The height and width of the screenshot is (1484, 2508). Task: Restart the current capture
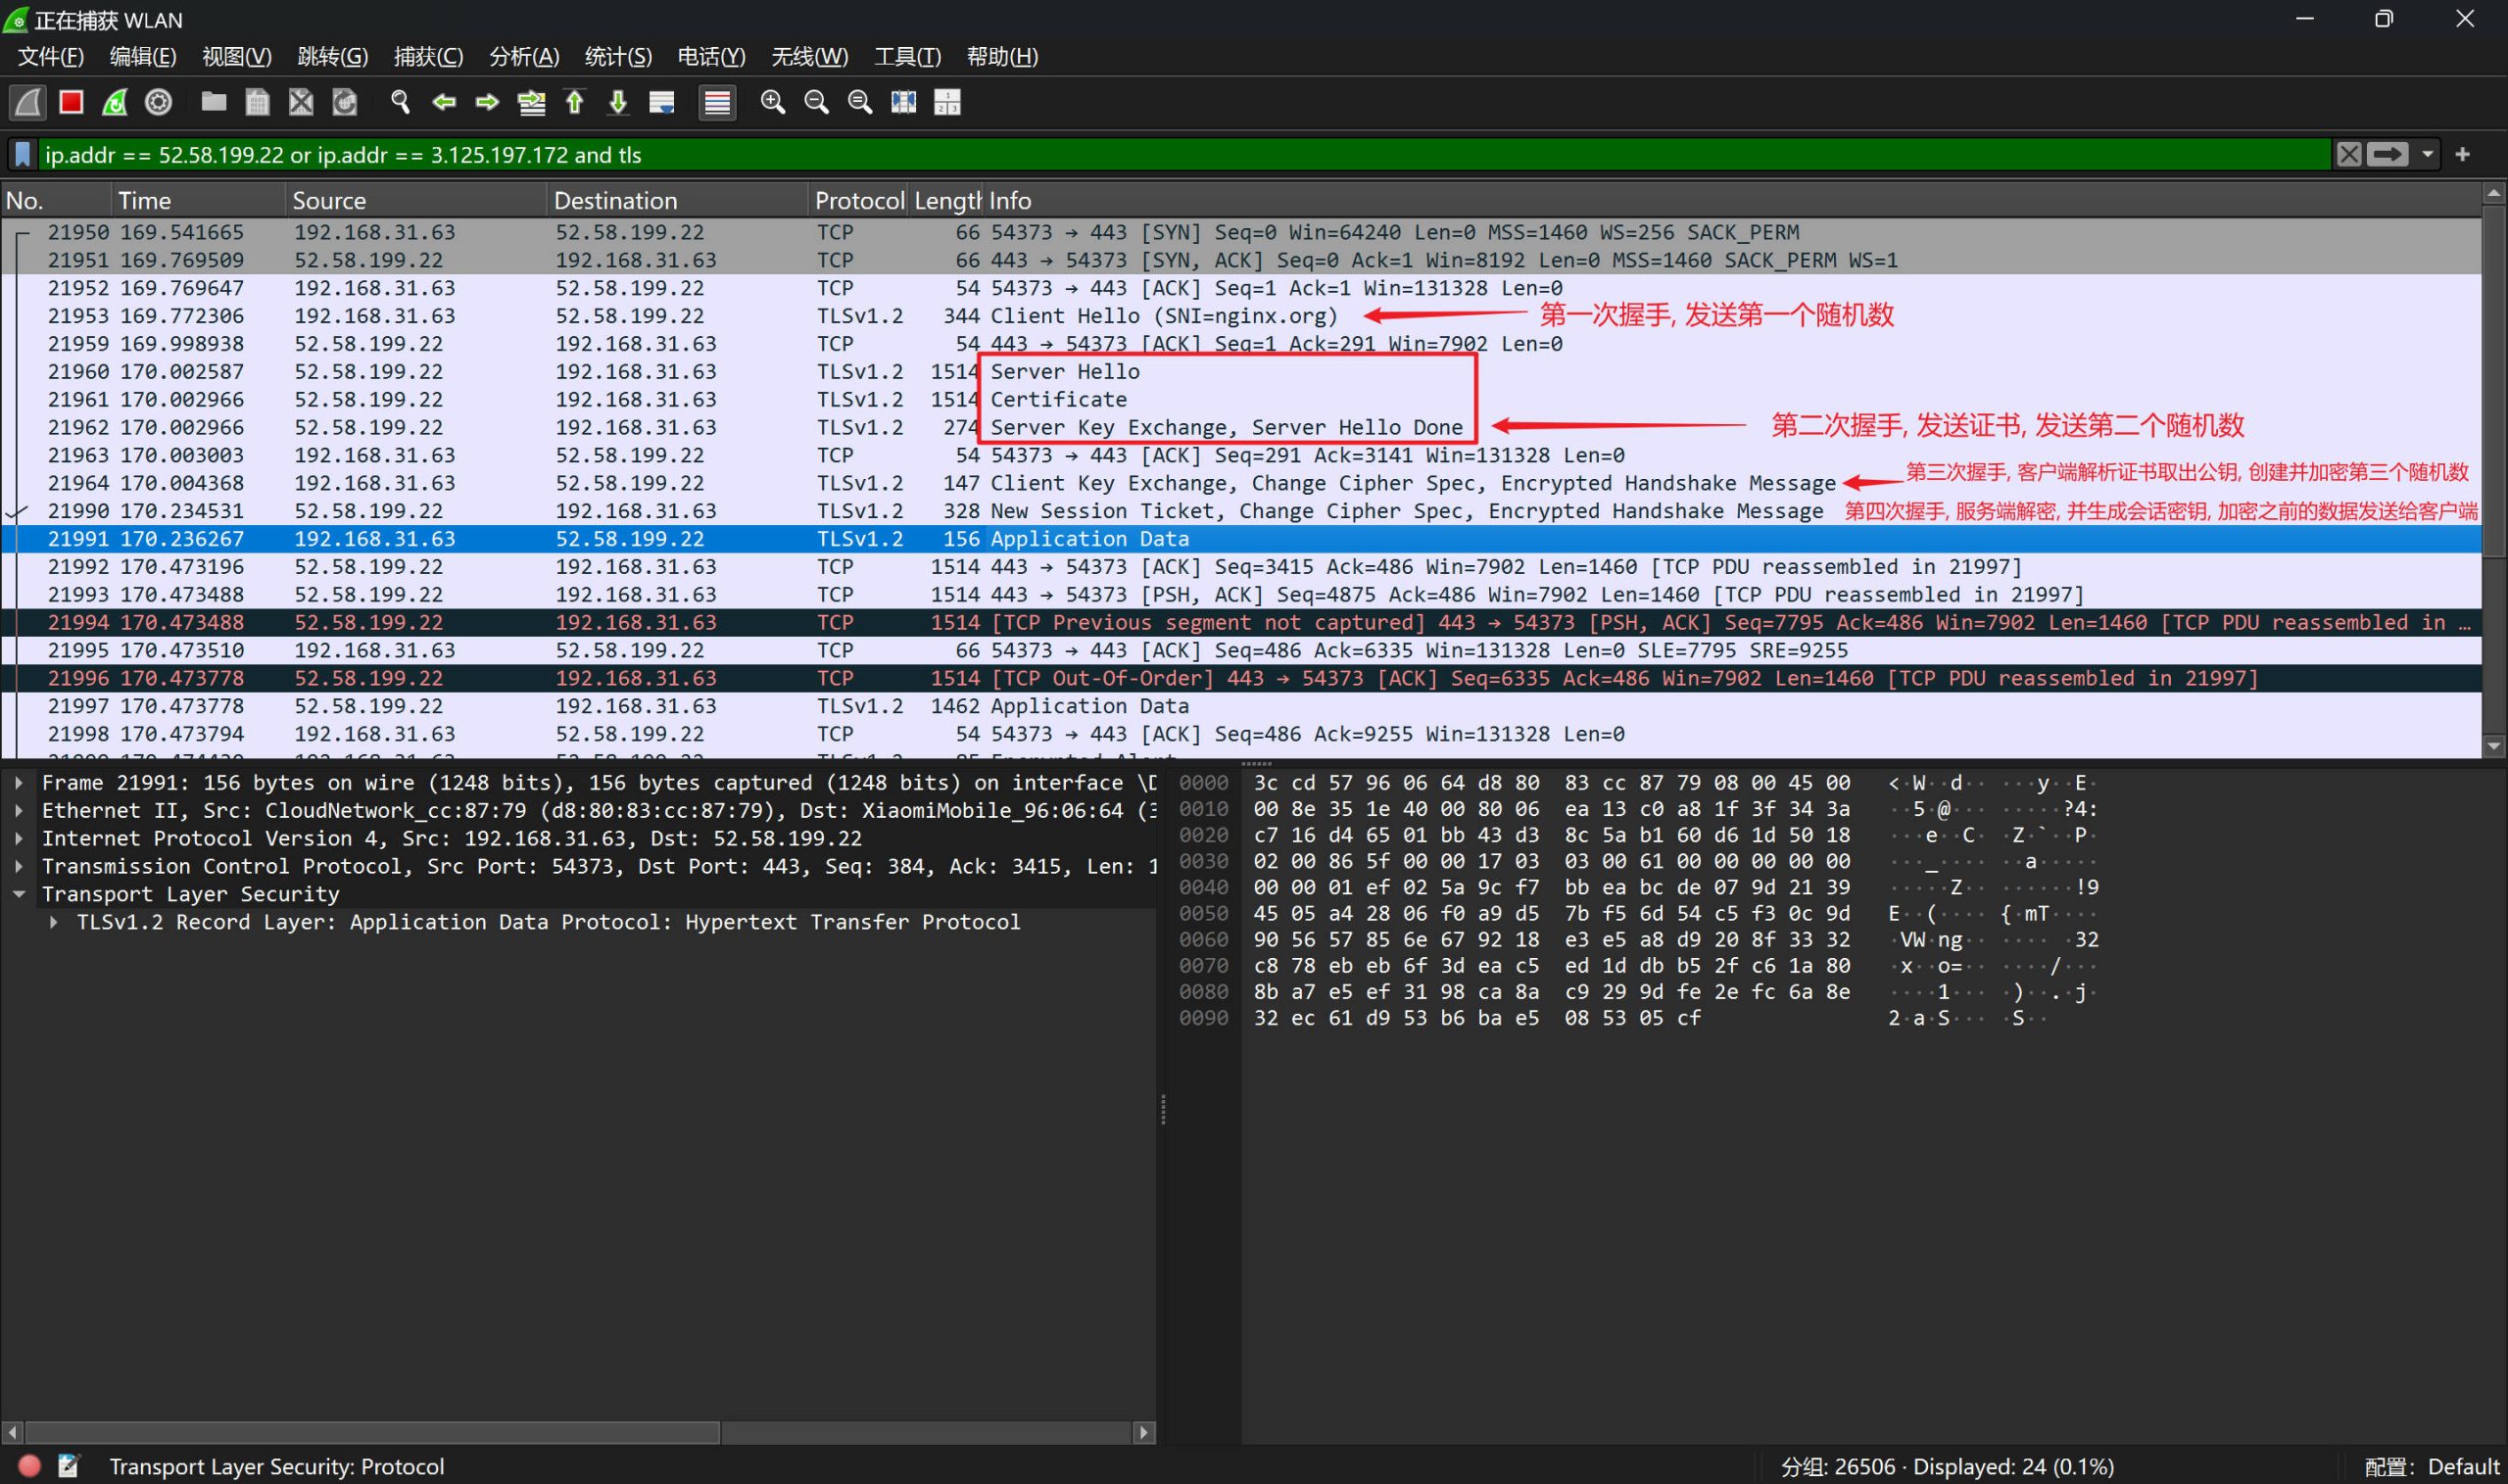(x=115, y=102)
